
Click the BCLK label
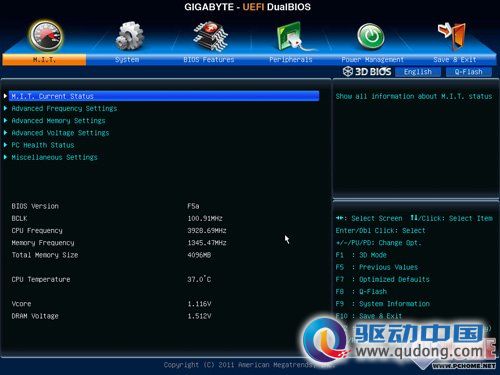(19, 218)
